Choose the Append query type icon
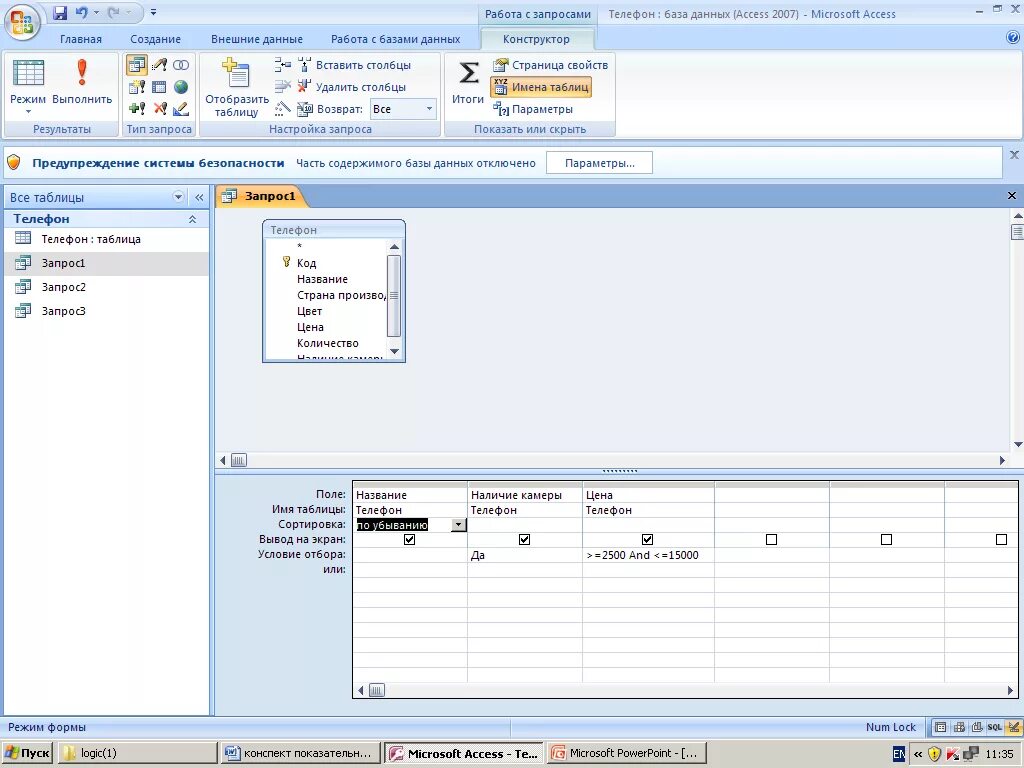 136,108
